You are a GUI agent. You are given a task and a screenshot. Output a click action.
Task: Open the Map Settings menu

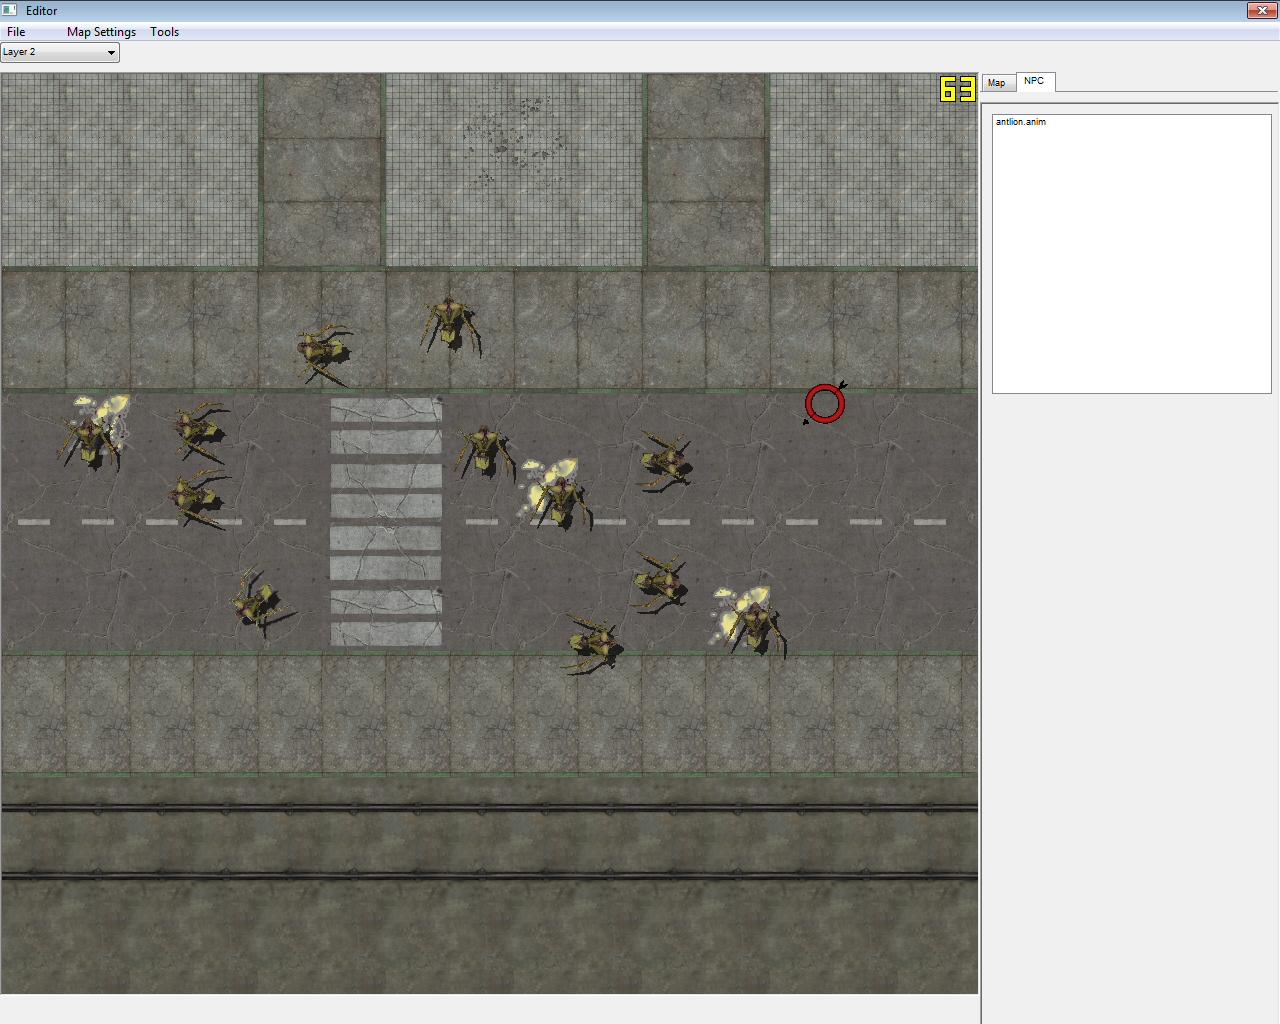(x=101, y=32)
